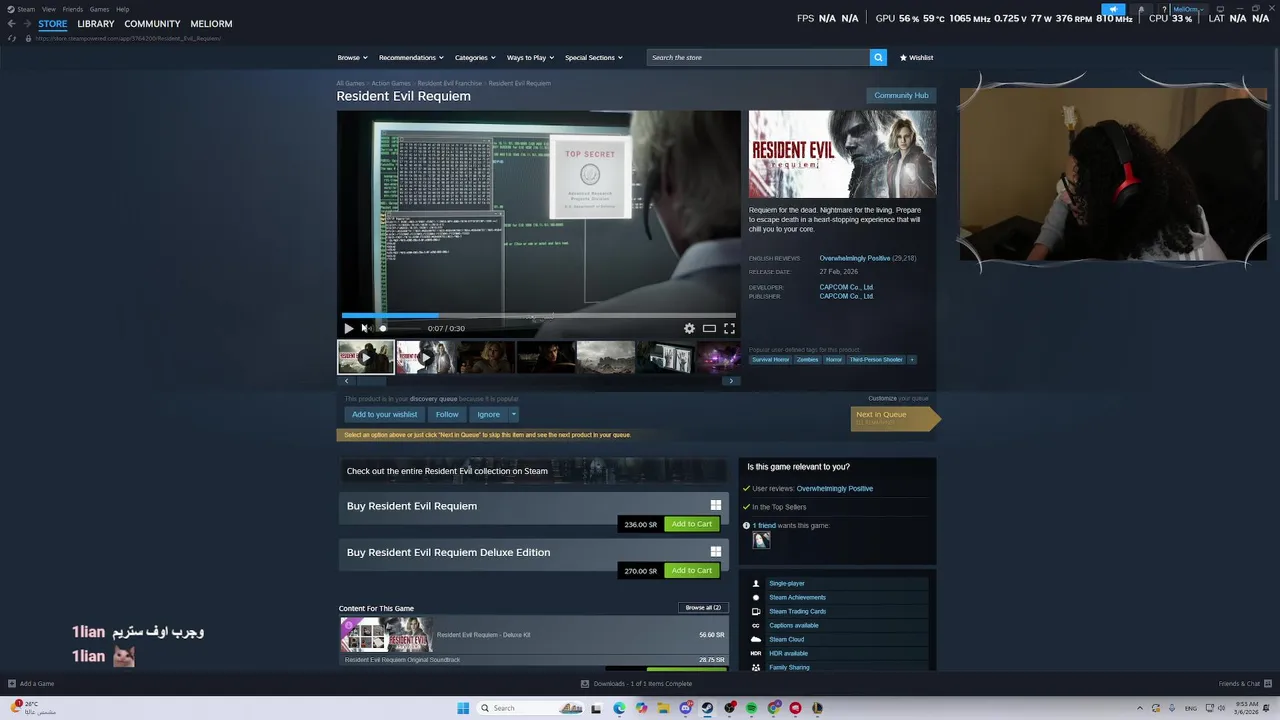Switch to the COMMUNITY tab
This screenshot has width=1280, height=720.
click(152, 24)
